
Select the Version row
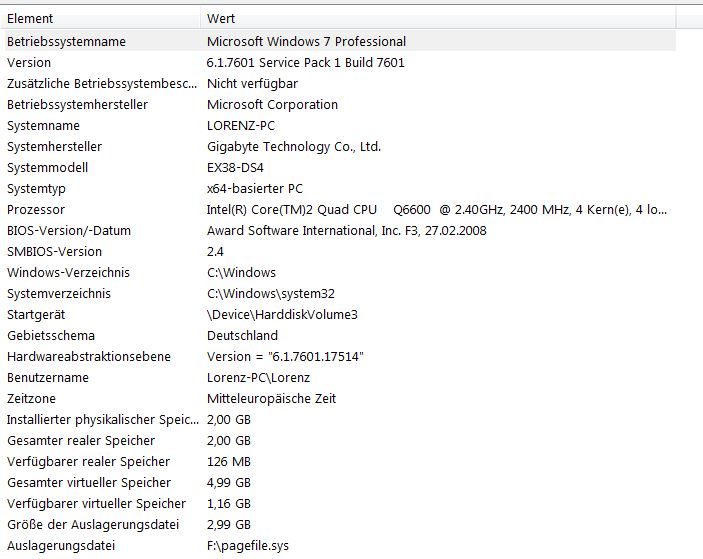[29, 62]
